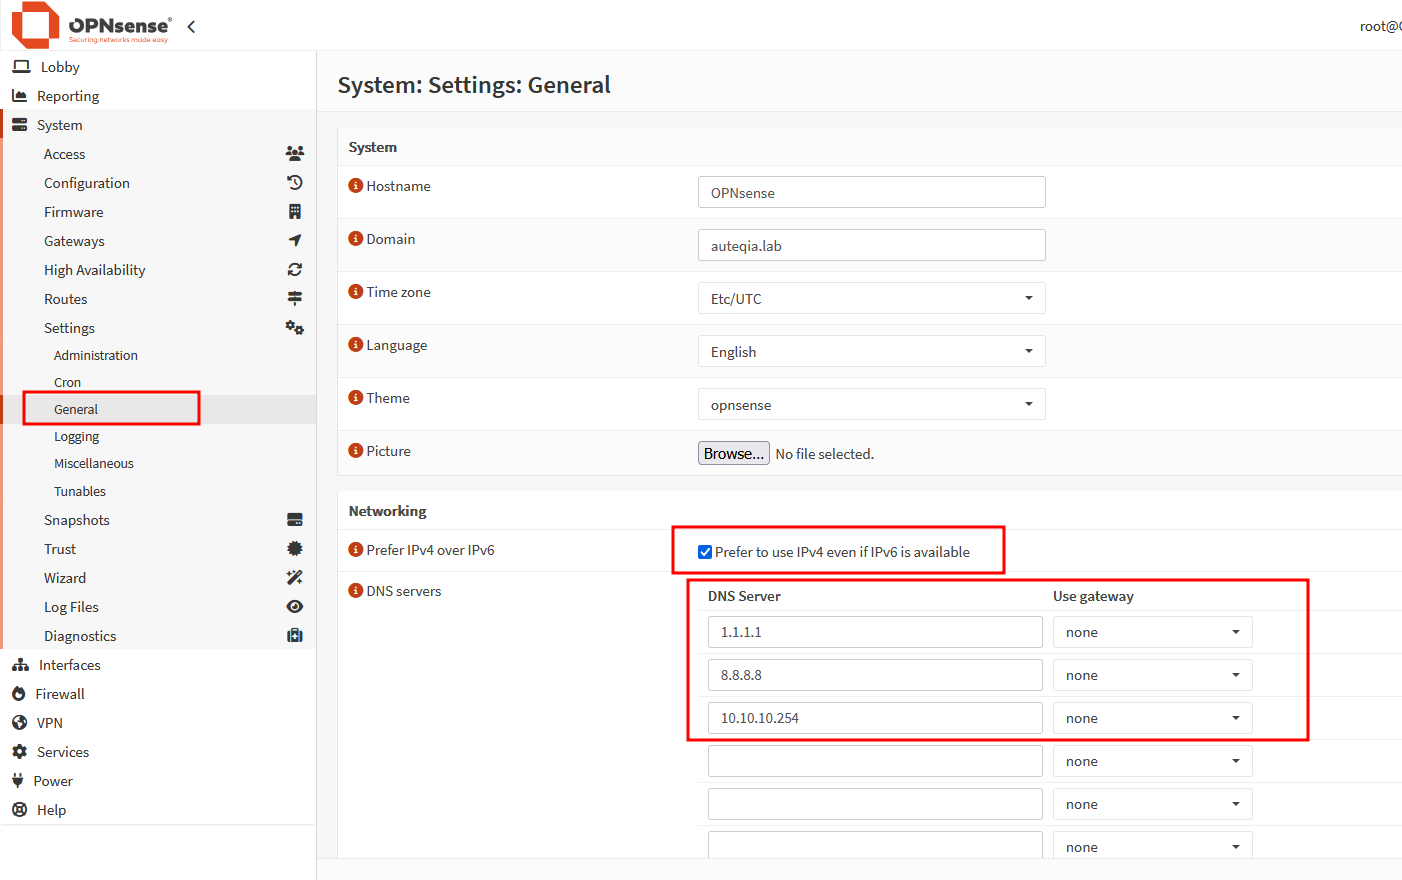Screen dimensions: 1402x880
Task: Click the DNS server field containing 1.1.1.1
Action: click(x=875, y=632)
